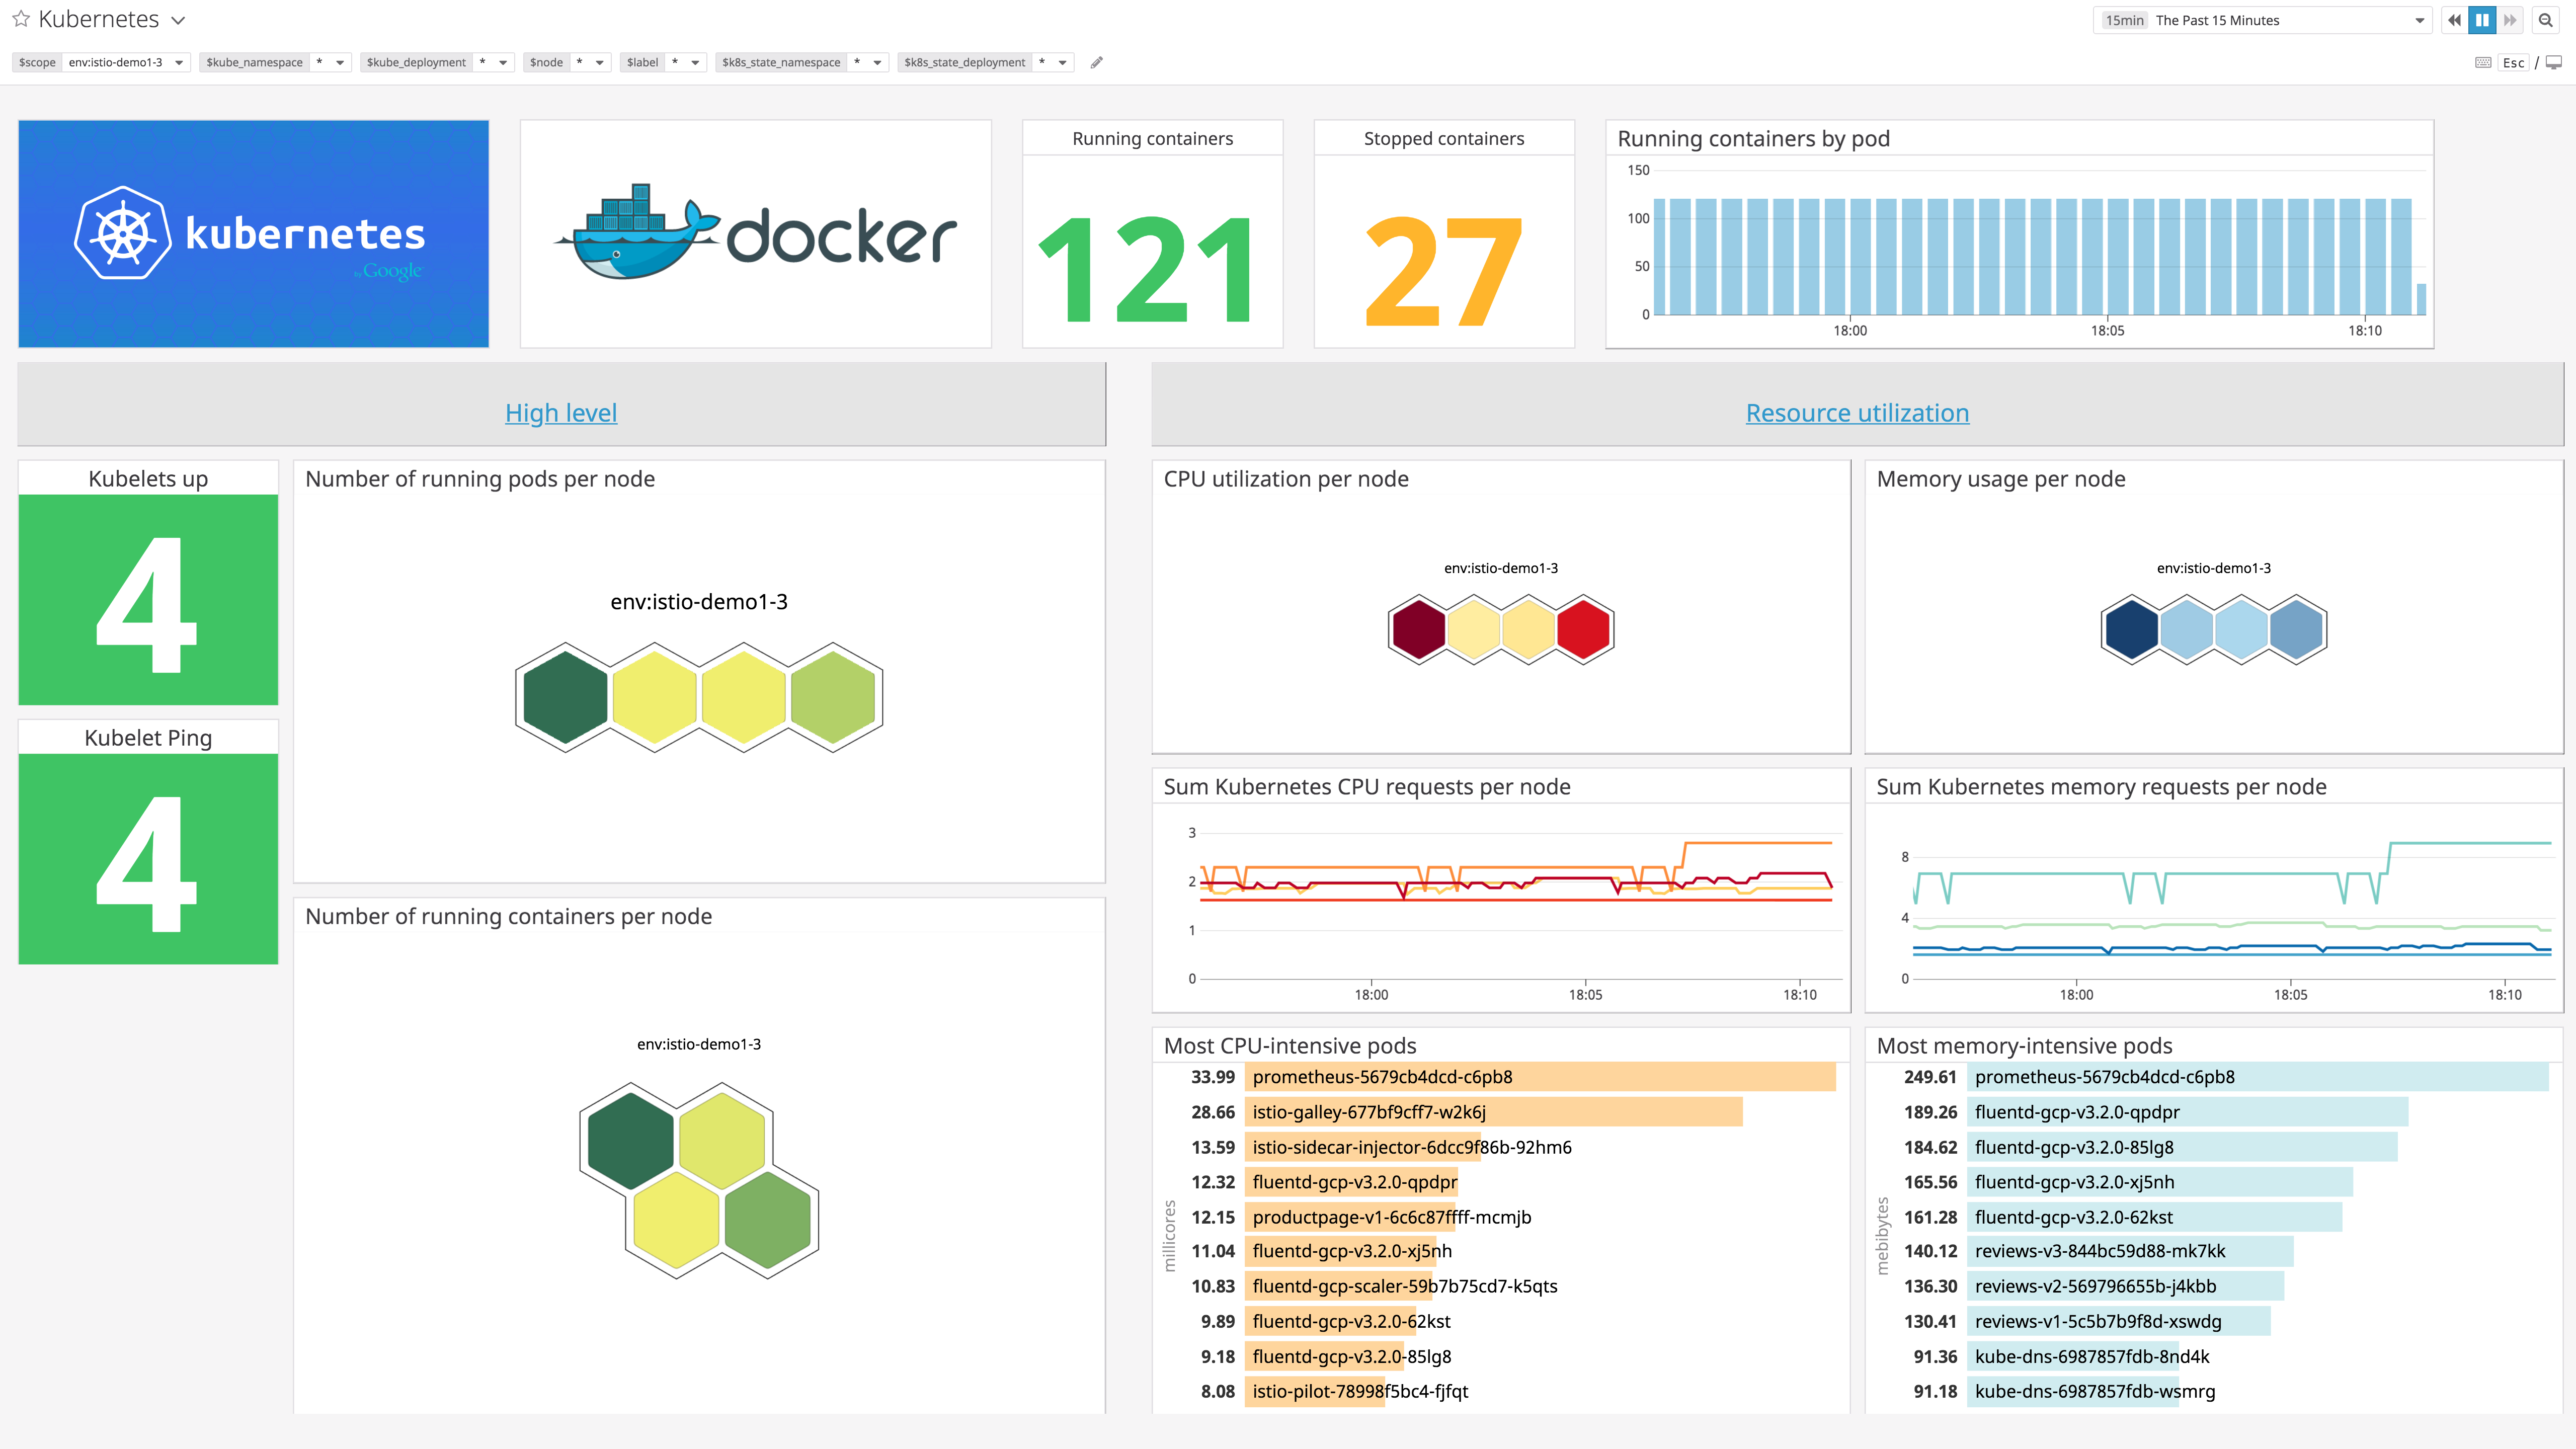
Task: Click the prometheus bar in Most CPU-intensive pods
Action: coord(1540,1077)
